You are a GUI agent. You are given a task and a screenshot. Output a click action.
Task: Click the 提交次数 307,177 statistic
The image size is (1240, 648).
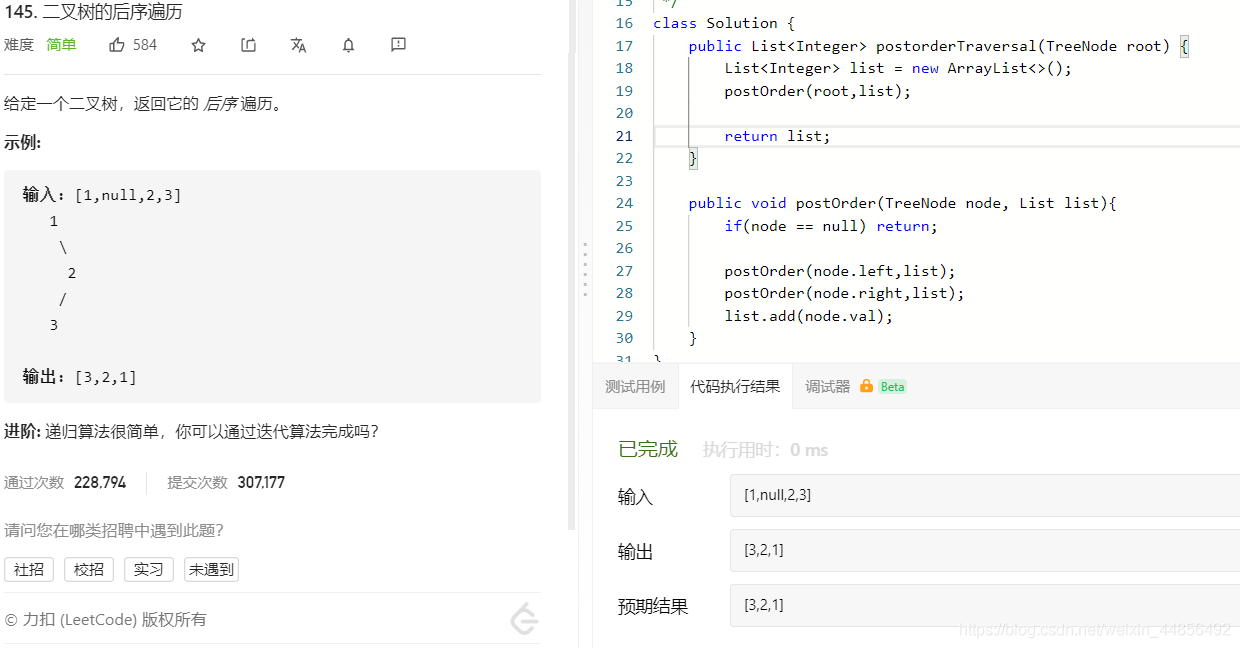point(226,483)
